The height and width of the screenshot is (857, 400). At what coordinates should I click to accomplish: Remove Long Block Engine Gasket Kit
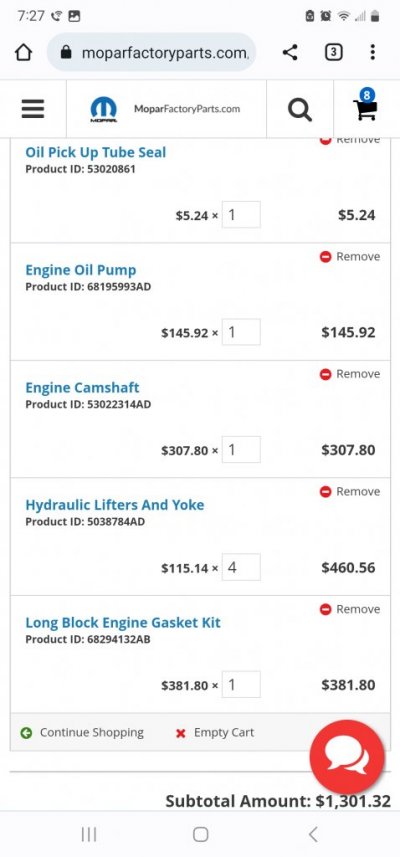350,609
